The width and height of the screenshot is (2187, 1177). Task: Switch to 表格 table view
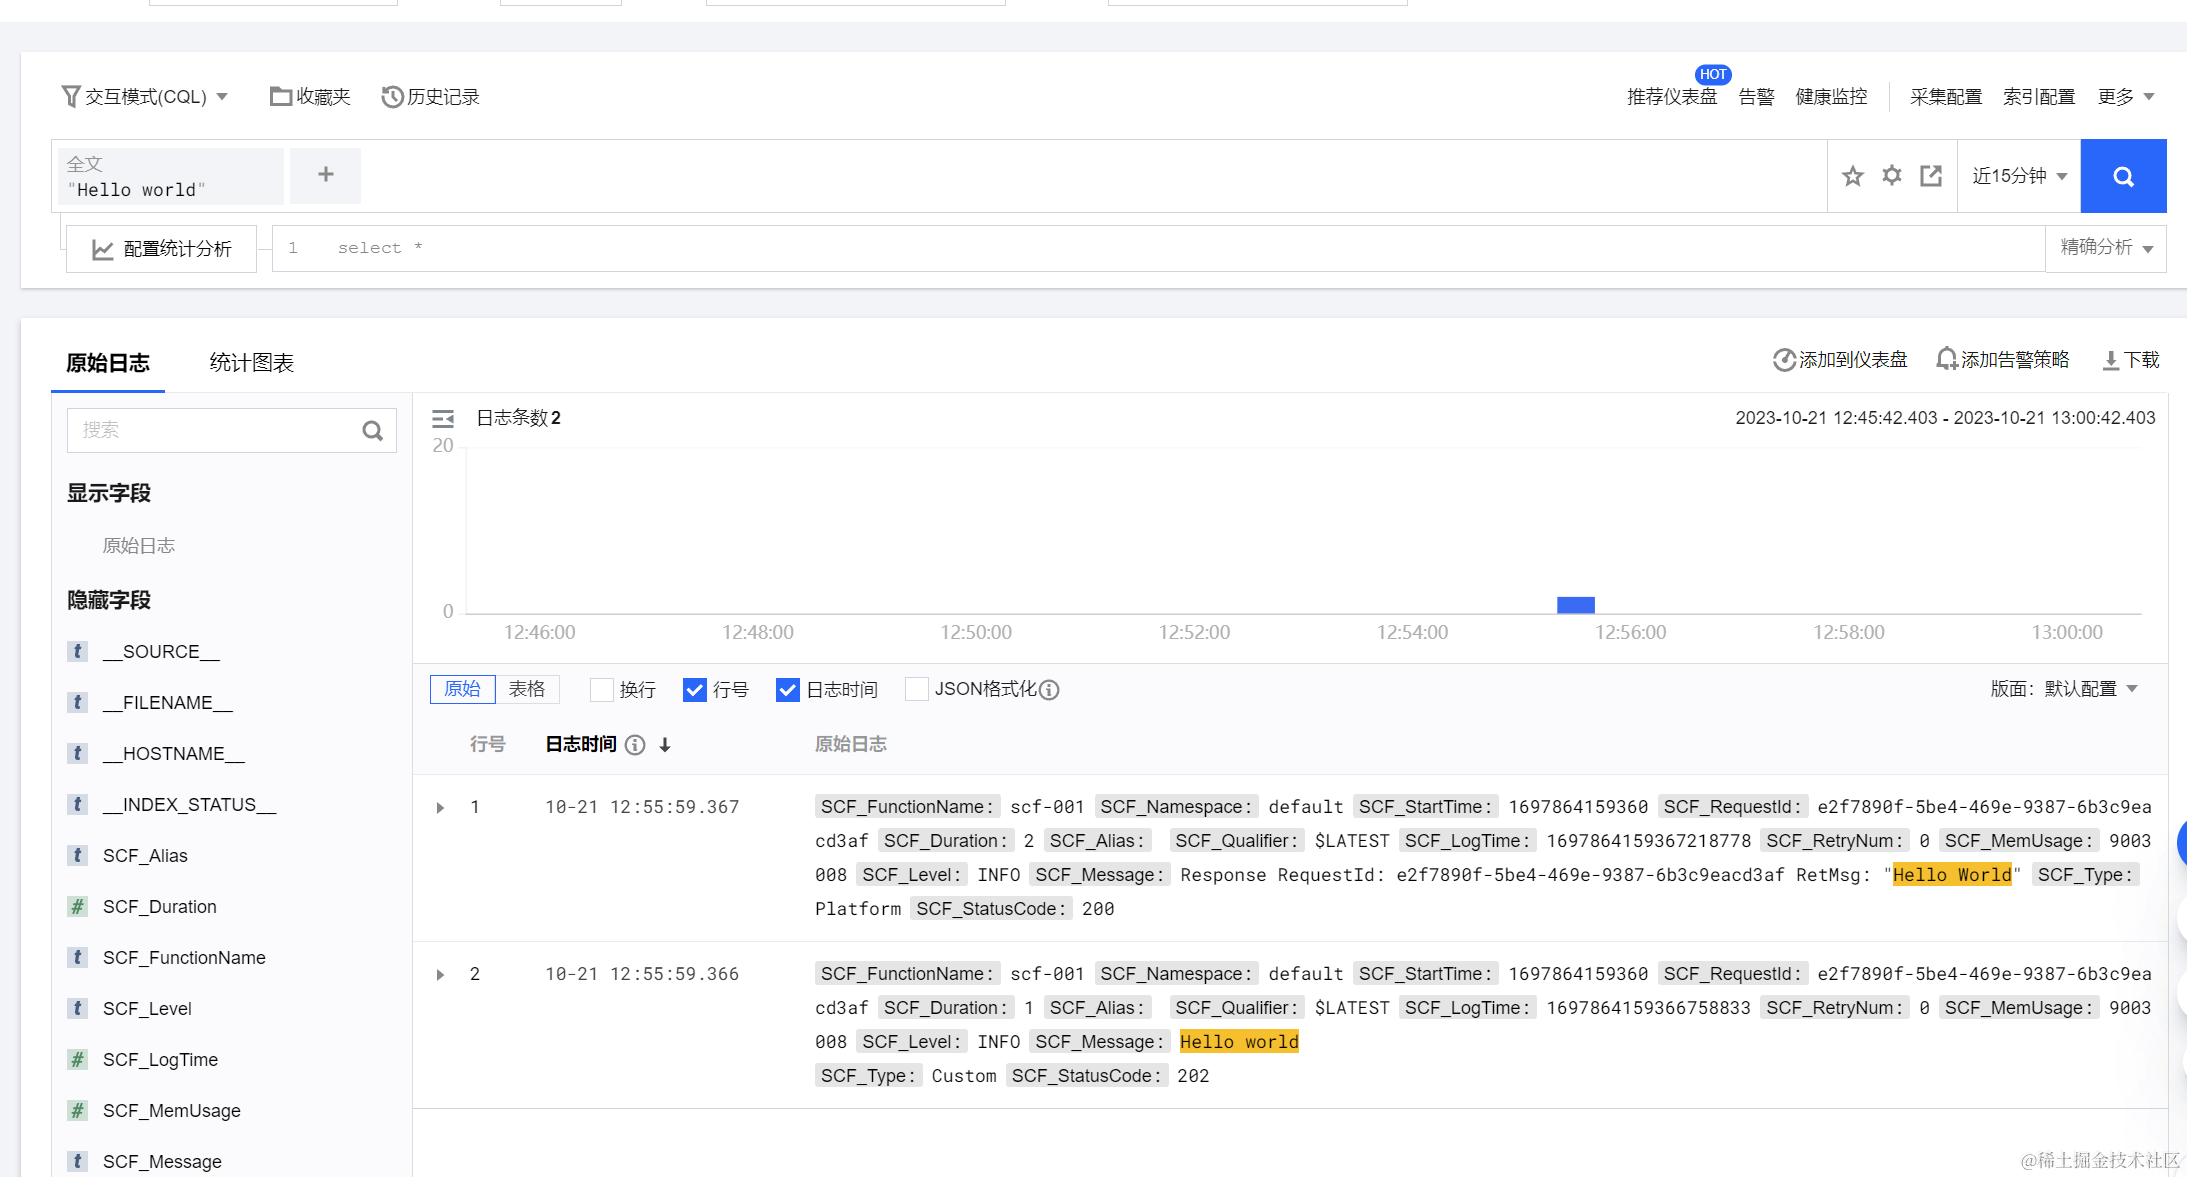point(527,689)
